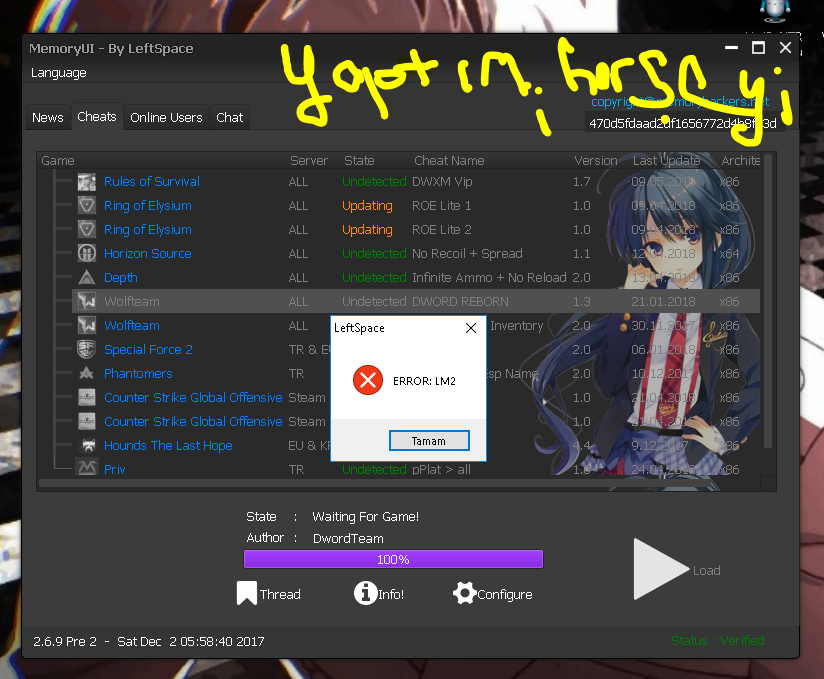Maximize the MemoryUI window
824x679 pixels.
[758, 48]
